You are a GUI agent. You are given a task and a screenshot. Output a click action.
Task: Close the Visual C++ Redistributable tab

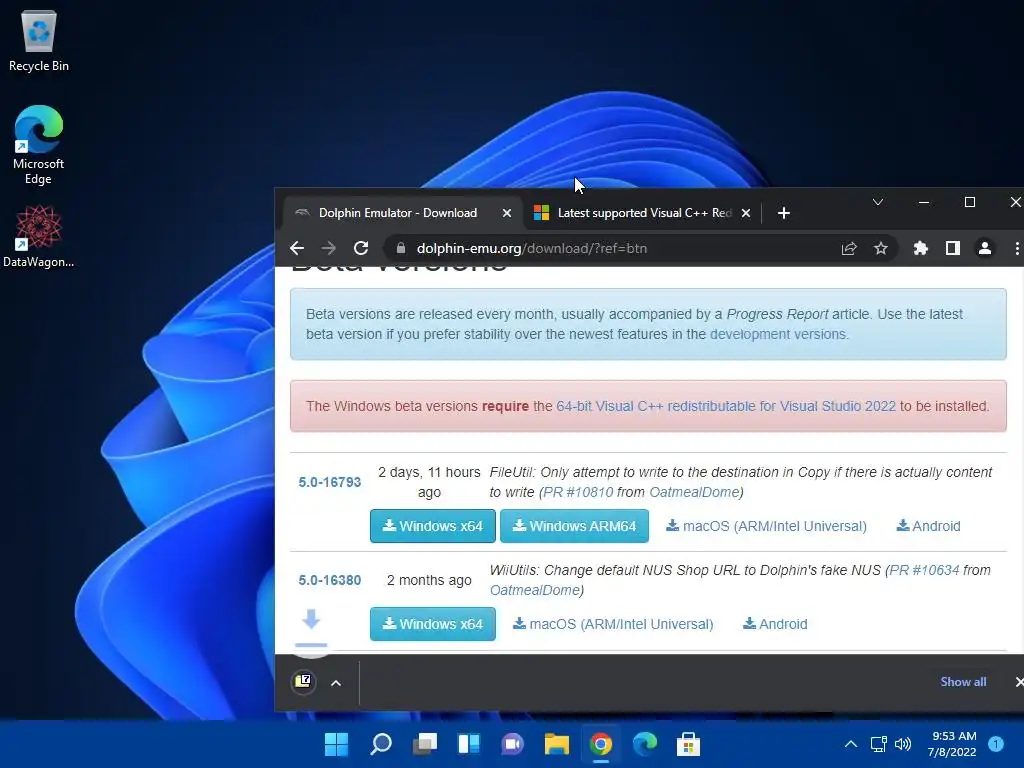(746, 213)
